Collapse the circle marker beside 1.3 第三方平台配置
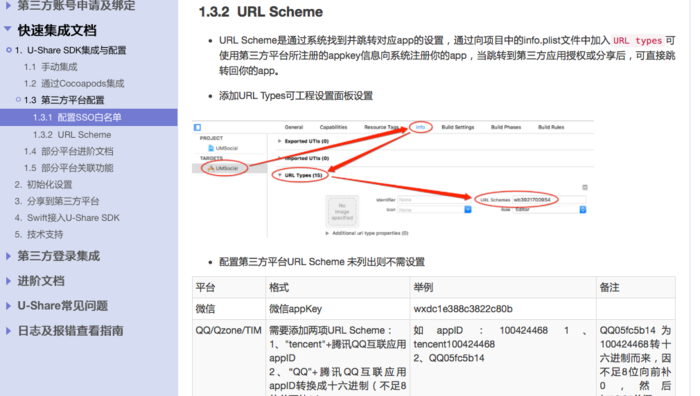The width and height of the screenshot is (700, 396). pyautogui.click(x=18, y=100)
